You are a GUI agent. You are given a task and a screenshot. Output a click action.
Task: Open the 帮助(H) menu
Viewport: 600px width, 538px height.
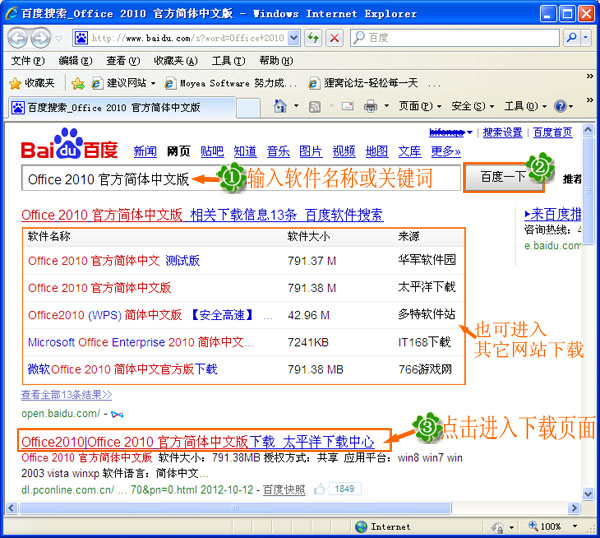[x=276, y=60]
